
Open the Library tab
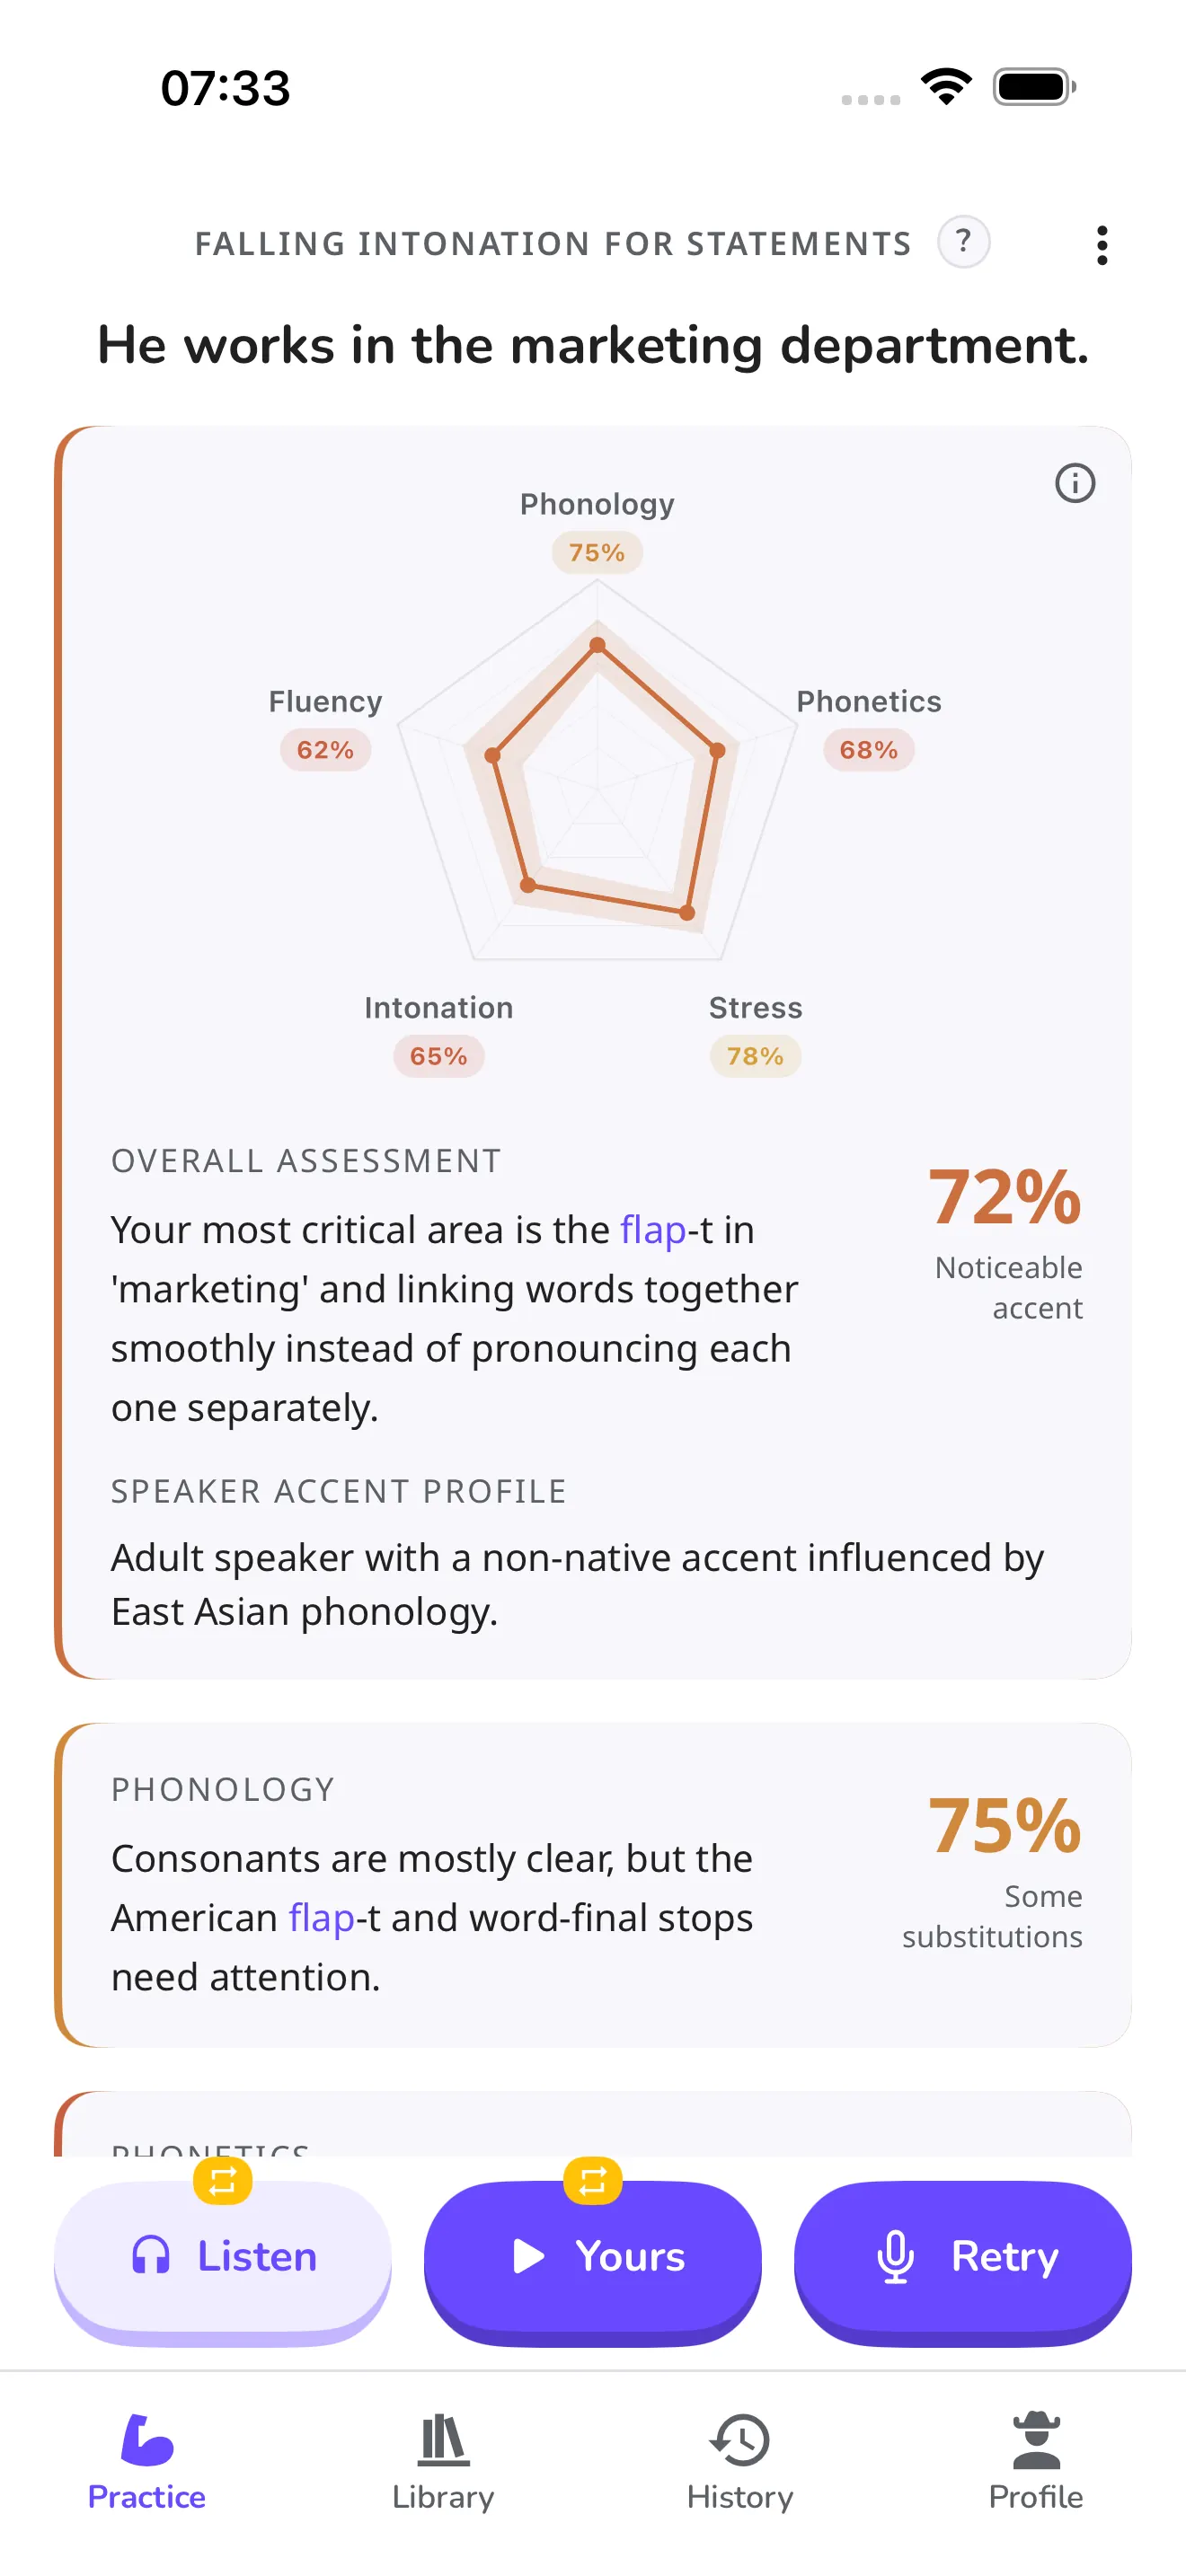coord(443,2462)
